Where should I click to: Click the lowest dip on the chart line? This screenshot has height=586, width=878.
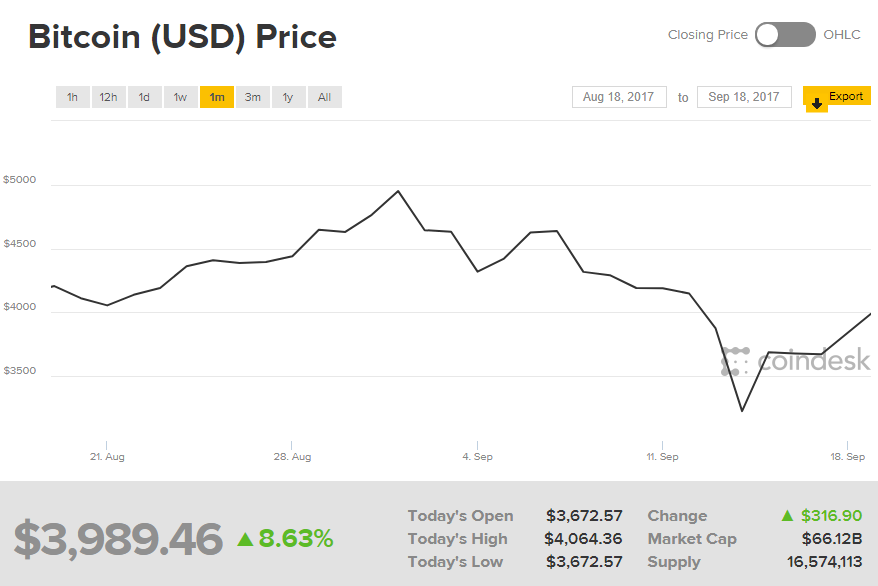[x=742, y=410]
